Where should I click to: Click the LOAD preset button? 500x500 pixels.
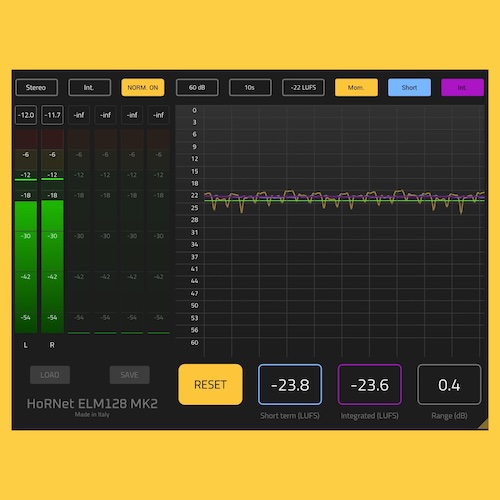[50, 375]
